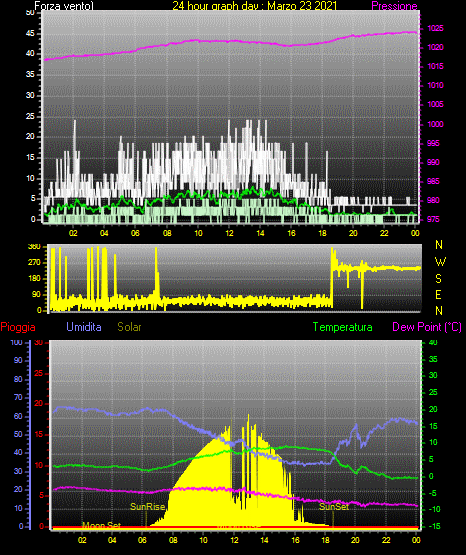Click the Dew Point (°C) legend label
Screen dimensions: 466x555
[427, 327]
